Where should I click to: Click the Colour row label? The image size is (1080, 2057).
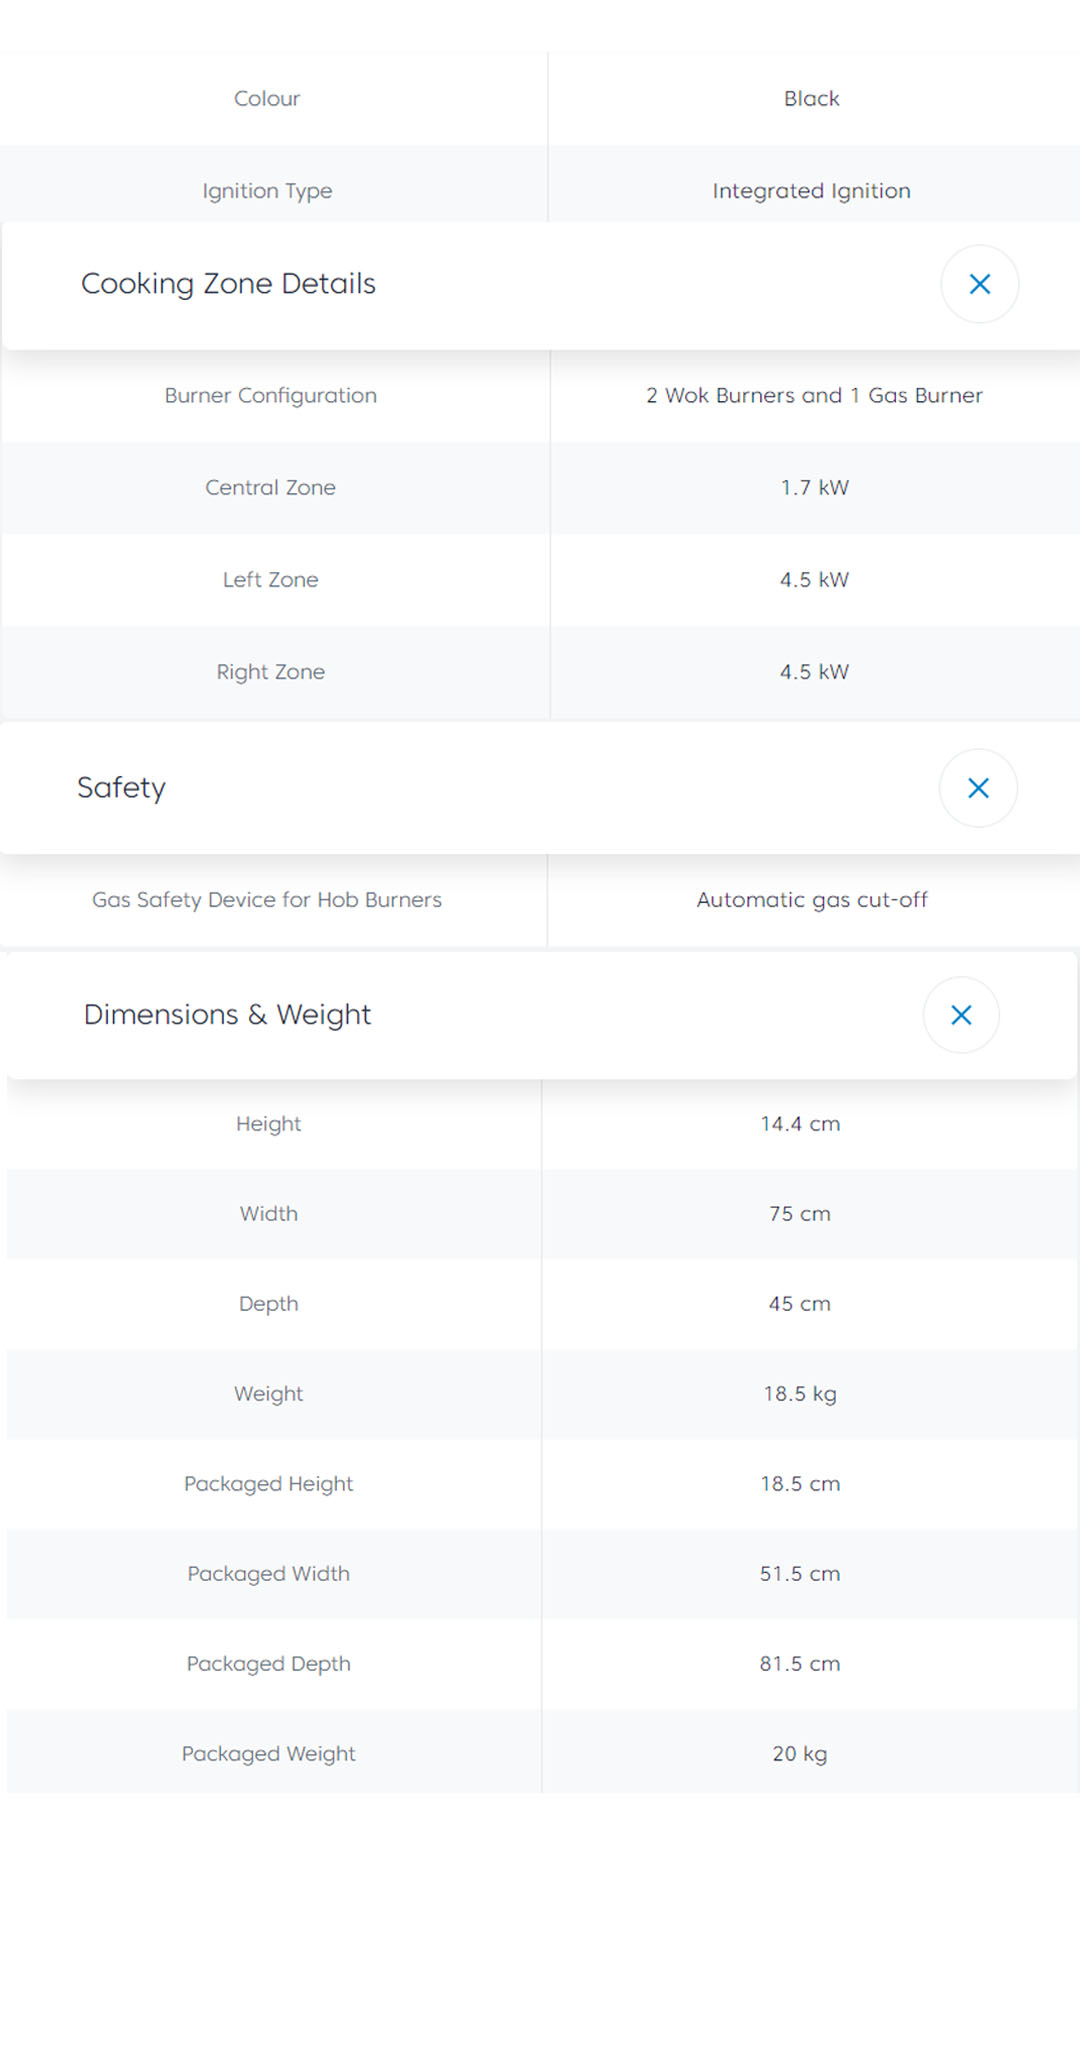[x=267, y=99]
